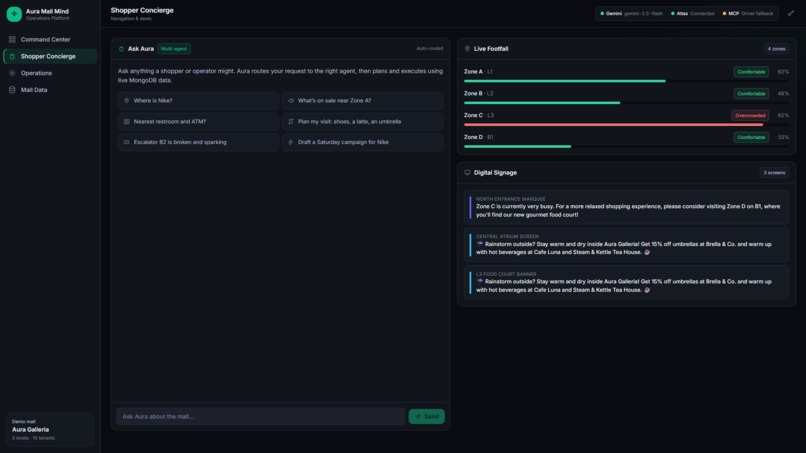
Task: Click the MCP Driver fallback status indicator
Action: 748,14
